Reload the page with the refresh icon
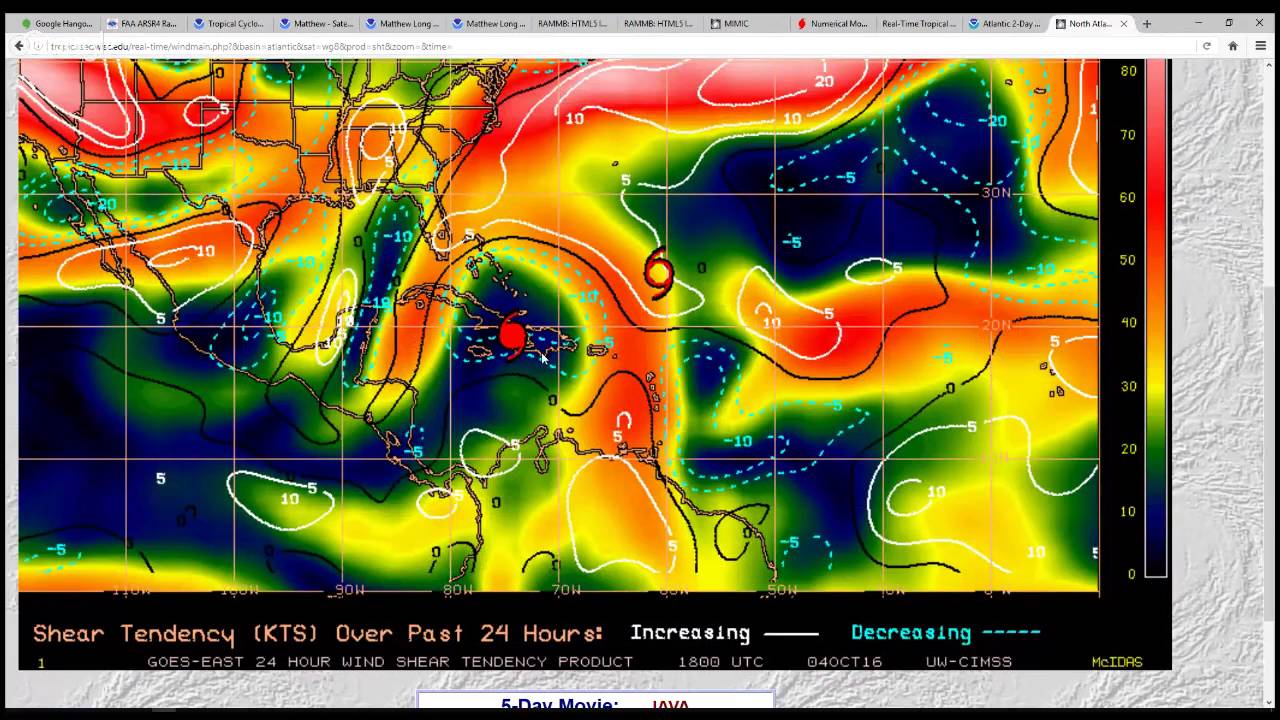 1207,46
